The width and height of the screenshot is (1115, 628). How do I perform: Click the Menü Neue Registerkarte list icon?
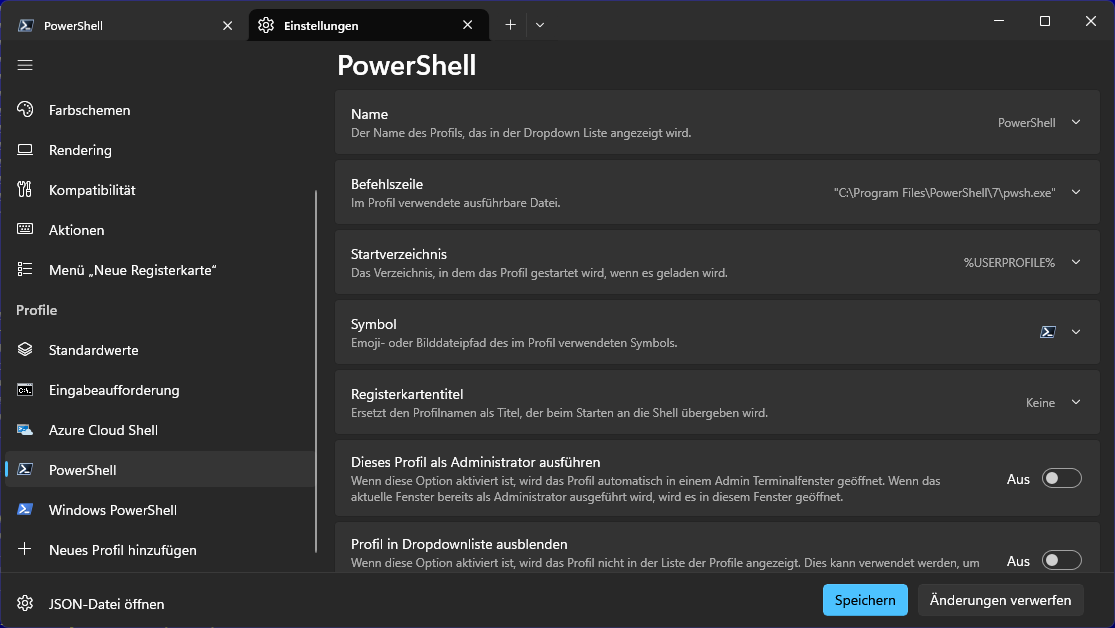(25, 269)
